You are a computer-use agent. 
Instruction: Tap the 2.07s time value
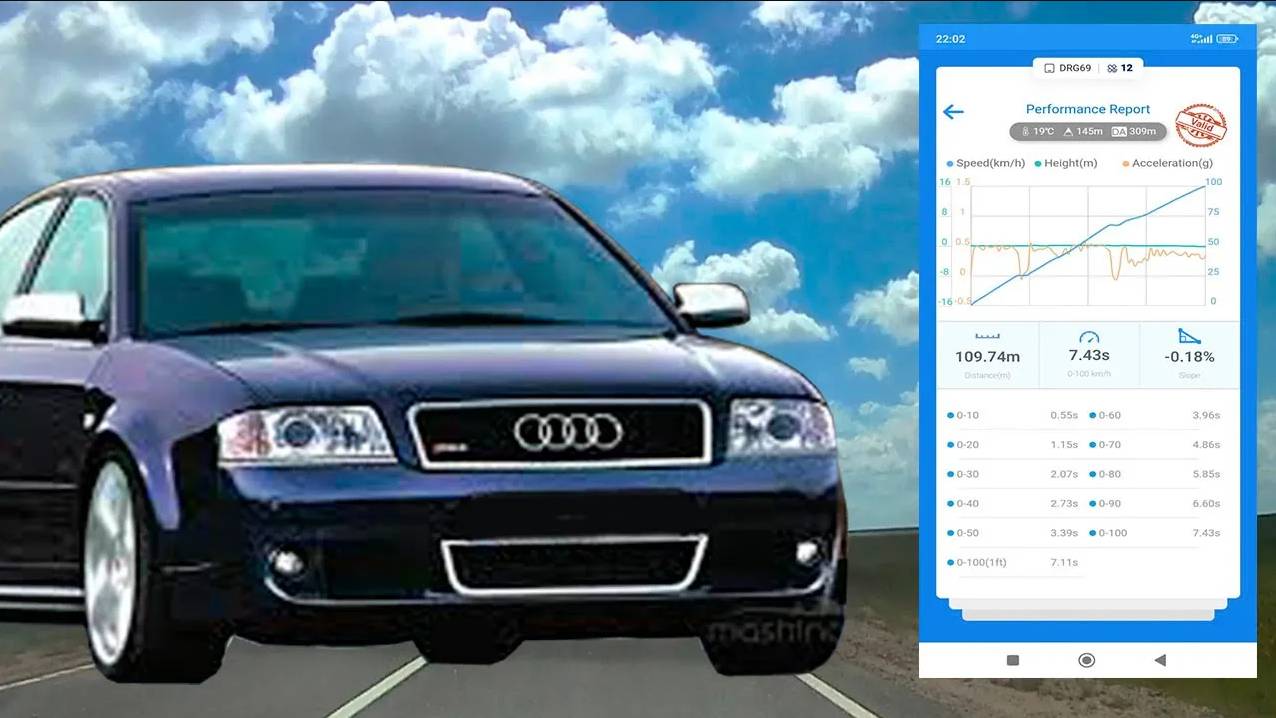(x=1064, y=474)
